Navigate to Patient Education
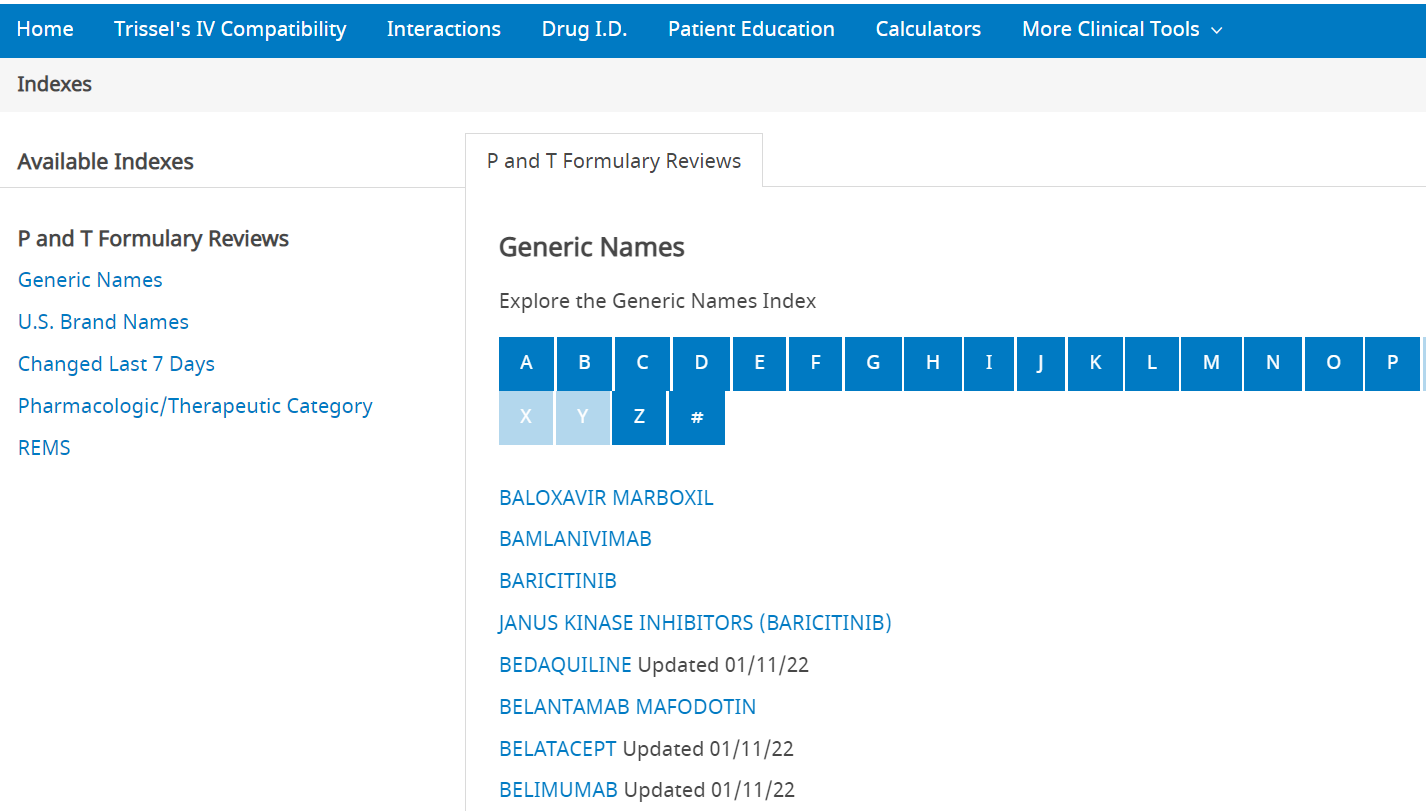Image resolution: width=1426 pixels, height=811 pixels. [751, 29]
